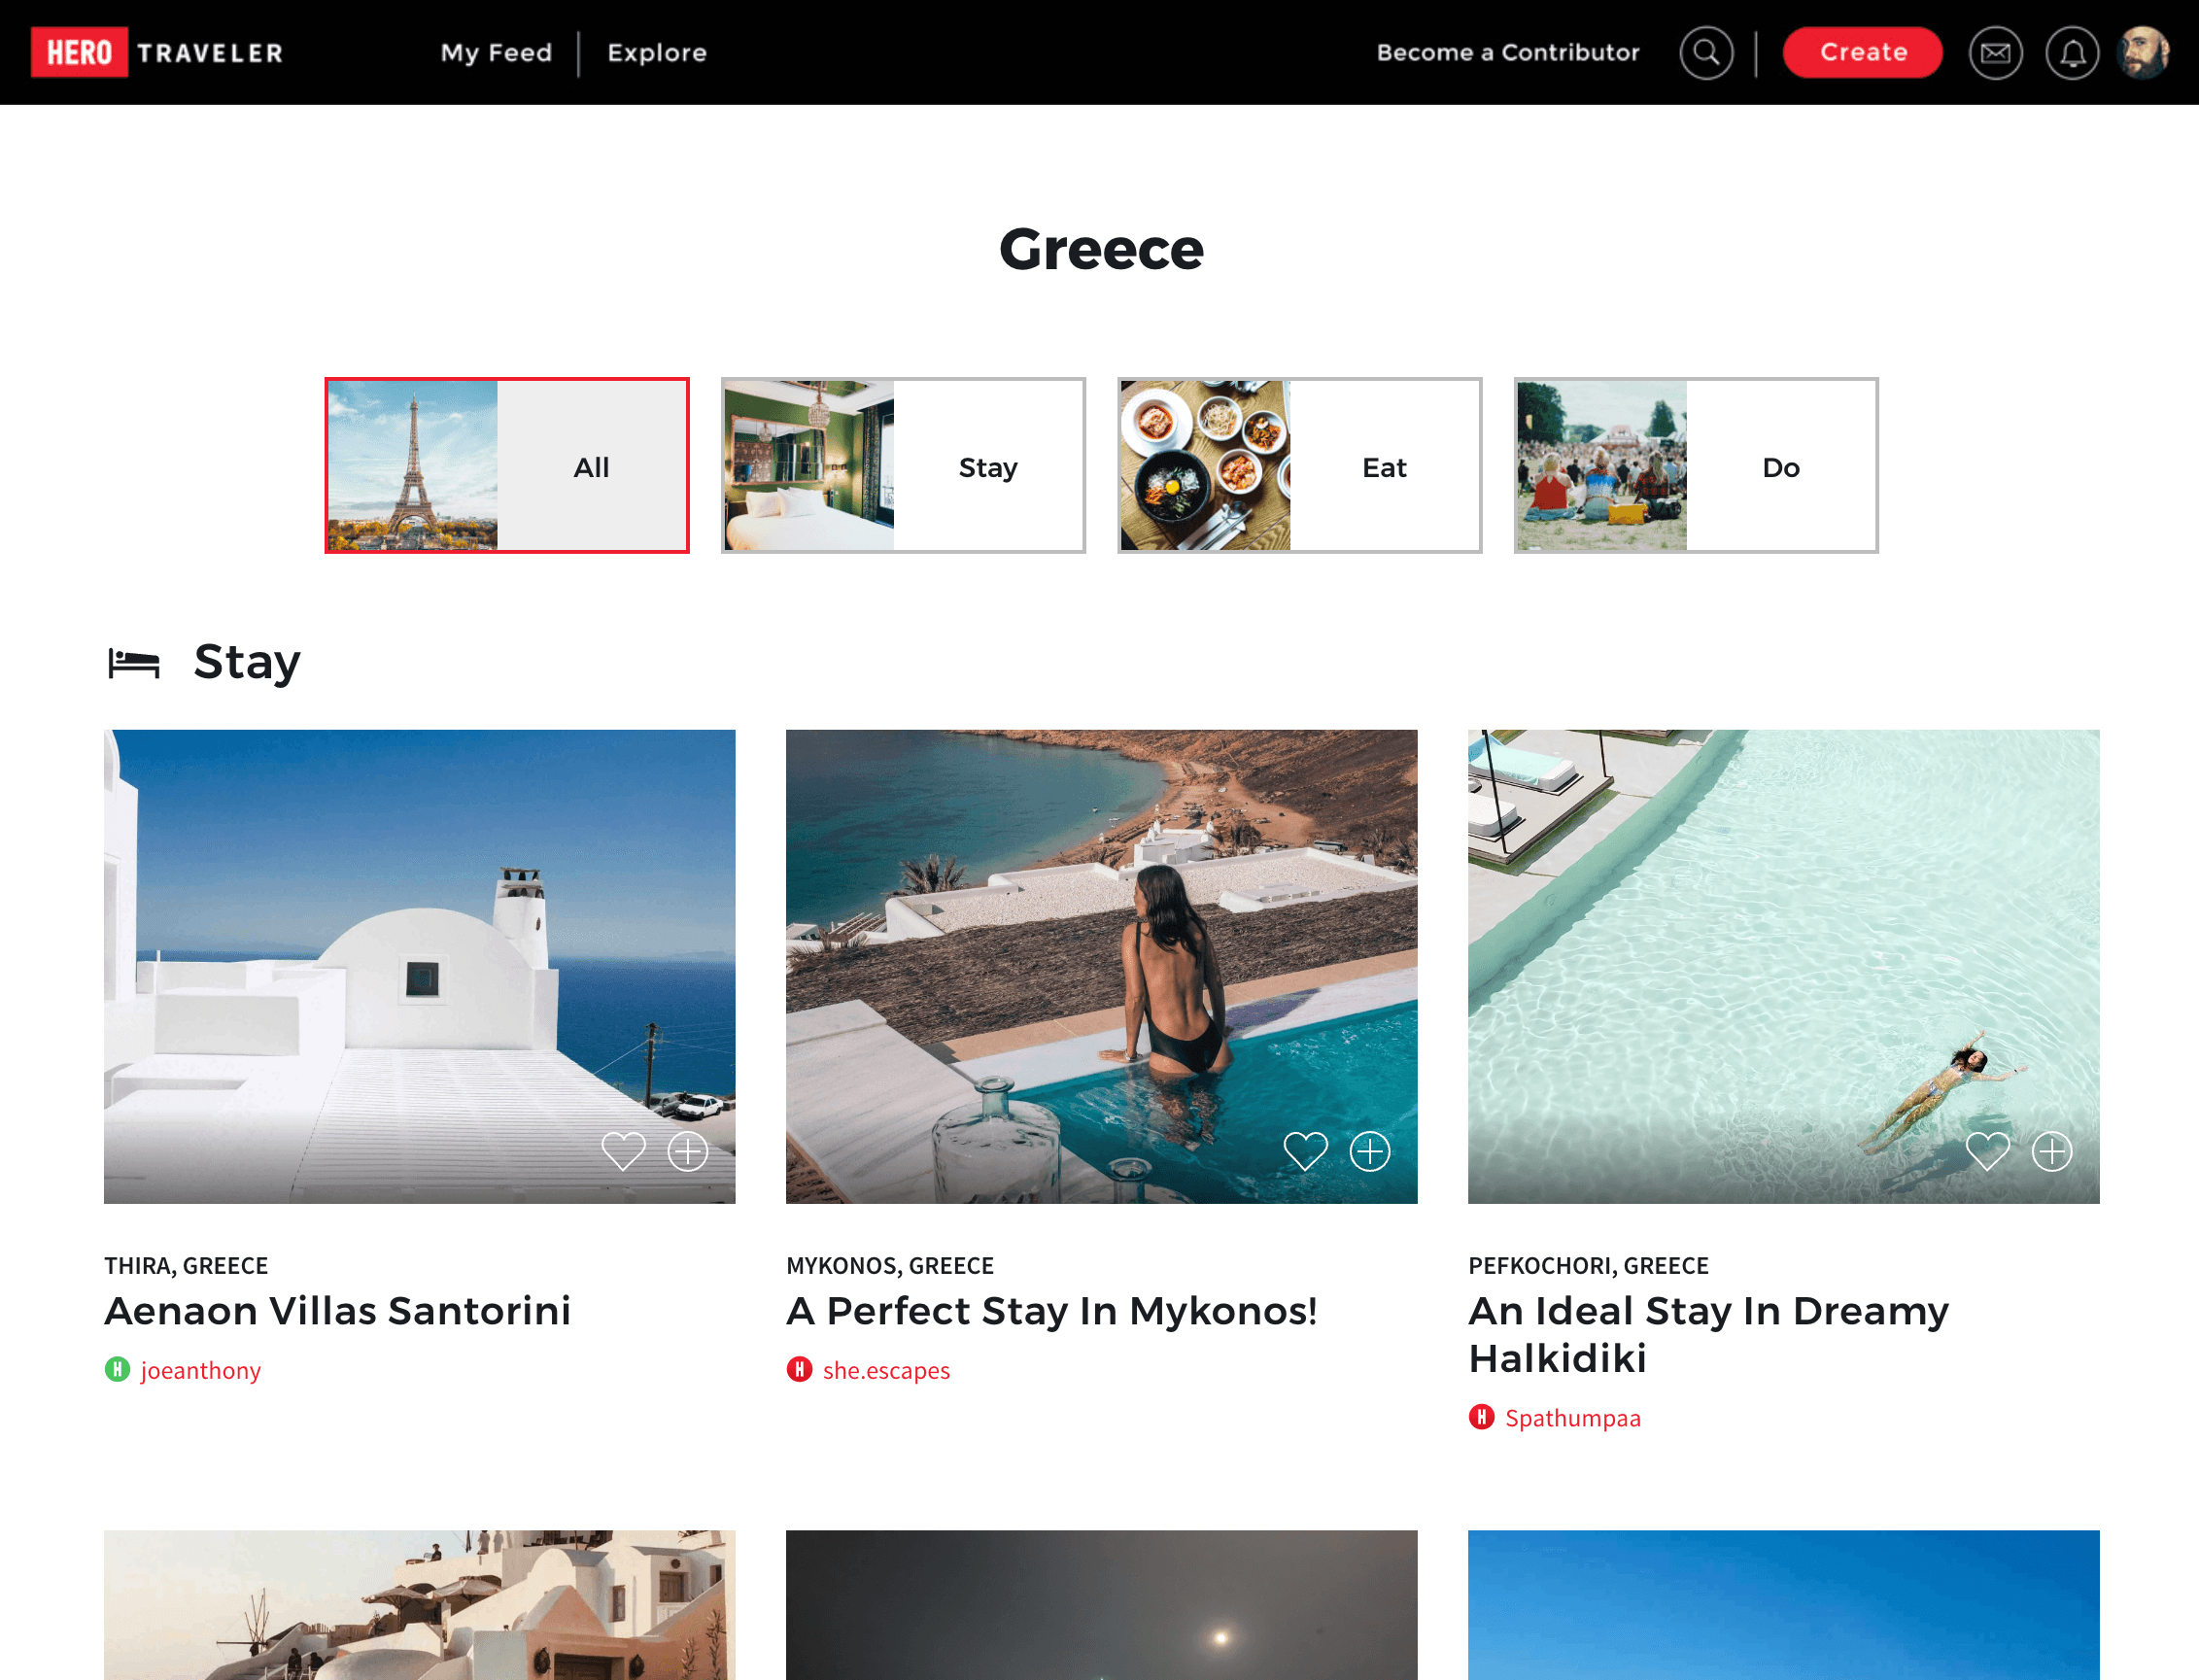Open the search magnifier icon
The height and width of the screenshot is (1680, 2199).
click(x=1706, y=52)
